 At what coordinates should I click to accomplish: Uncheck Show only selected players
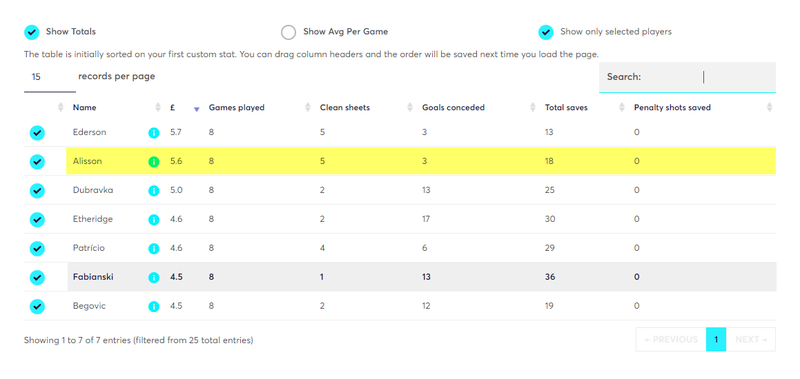(x=546, y=32)
